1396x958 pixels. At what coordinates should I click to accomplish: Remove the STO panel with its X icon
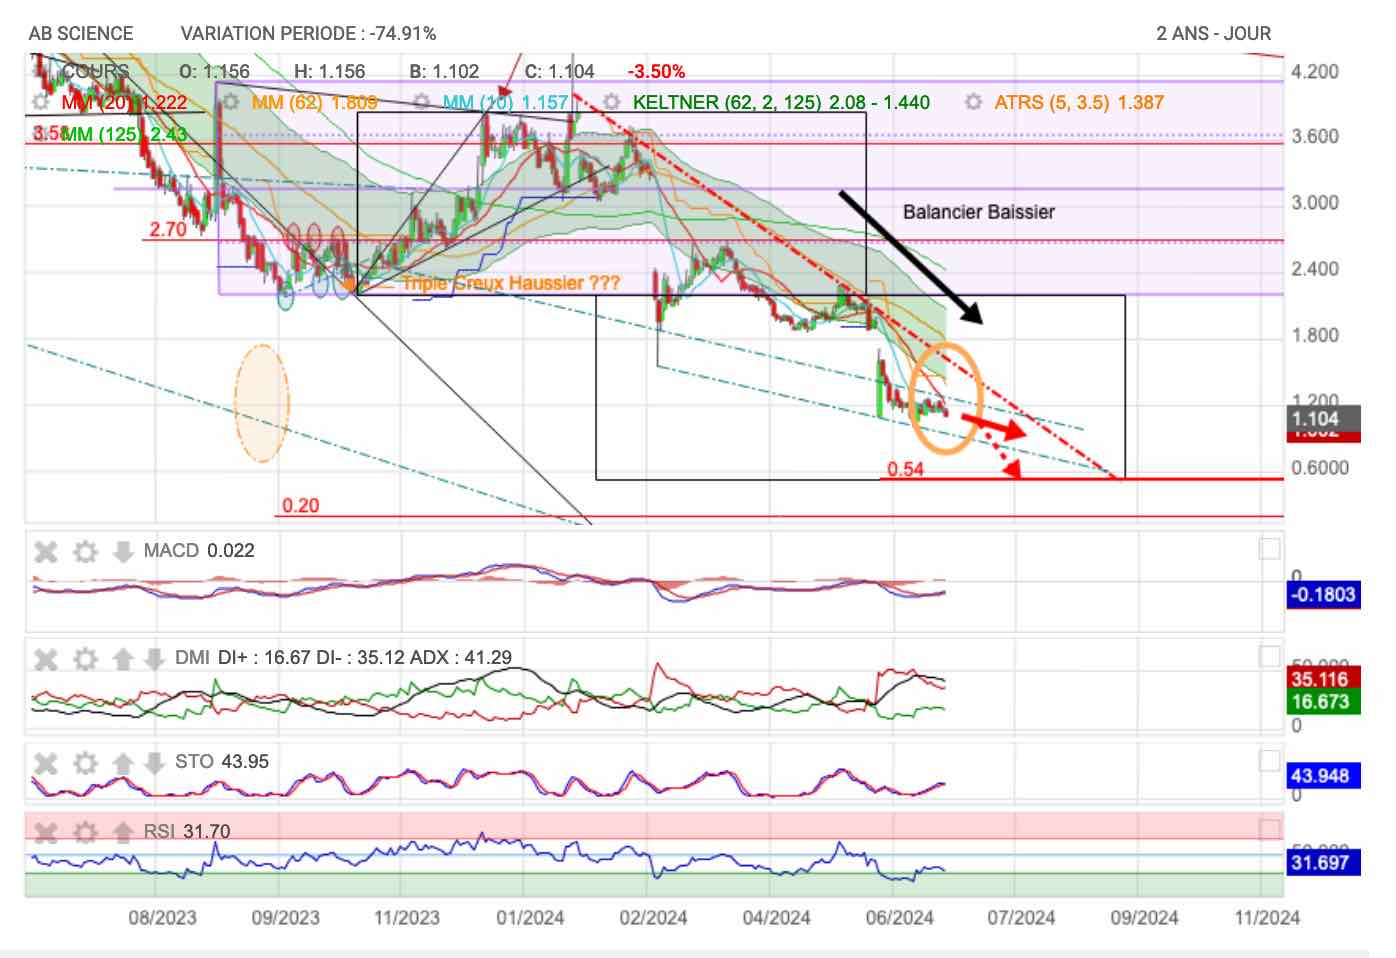coord(46,763)
